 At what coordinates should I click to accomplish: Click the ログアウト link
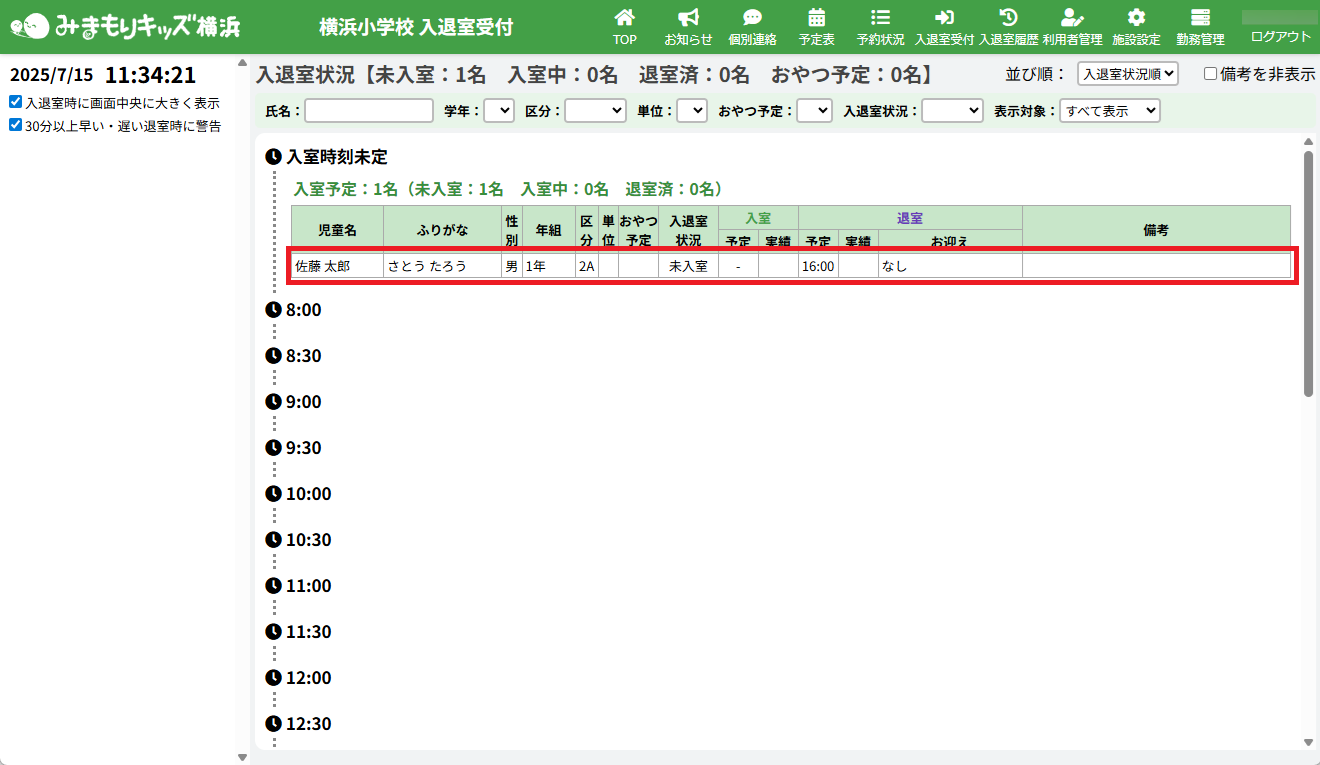click(x=1280, y=37)
